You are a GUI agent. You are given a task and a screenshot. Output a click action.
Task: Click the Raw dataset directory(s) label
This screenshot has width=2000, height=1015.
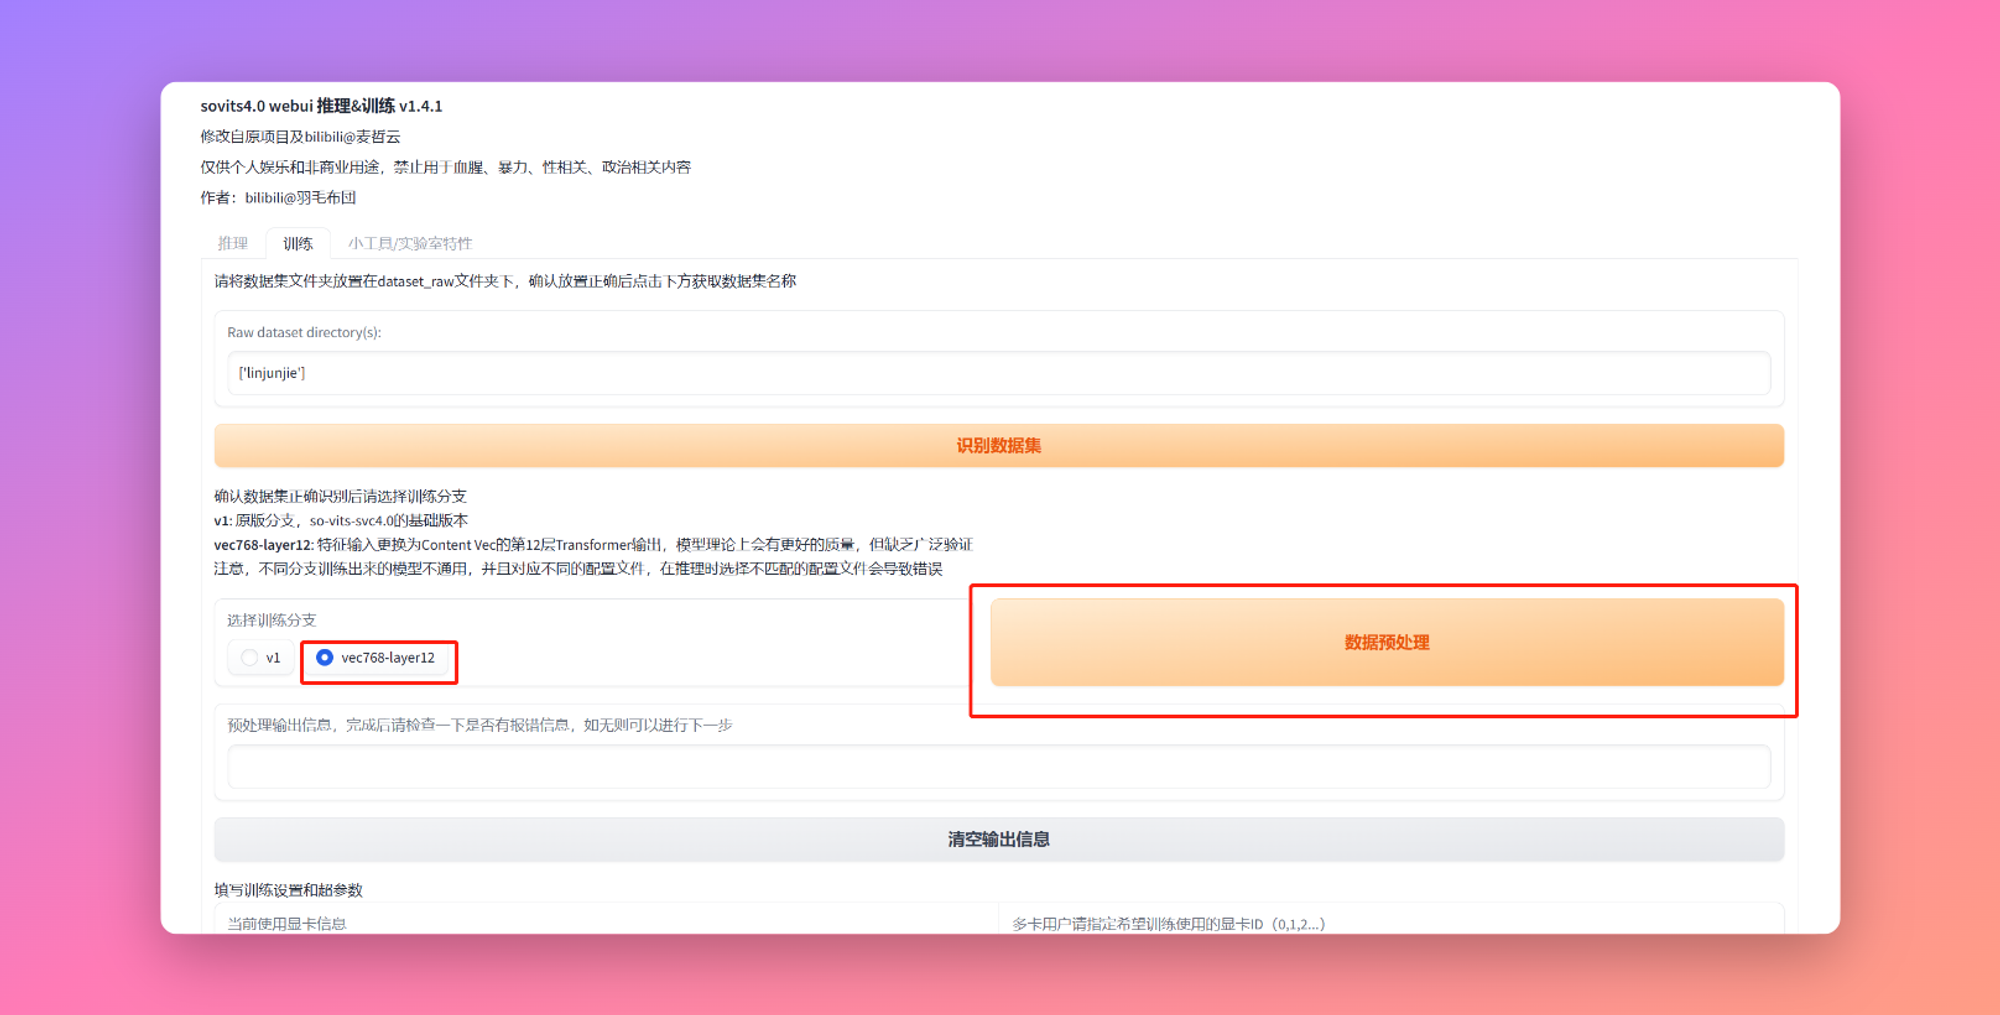pos(304,333)
